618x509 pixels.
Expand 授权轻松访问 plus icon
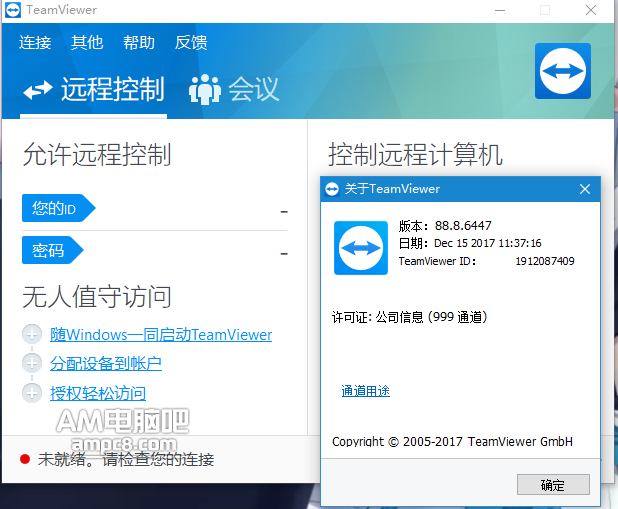click(32, 393)
